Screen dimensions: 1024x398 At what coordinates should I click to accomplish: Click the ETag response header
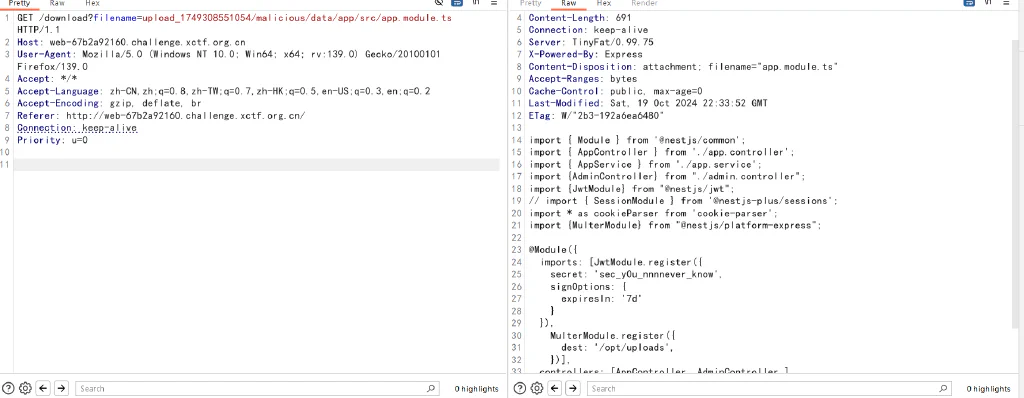pyautogui.click(x=596, y=116)
